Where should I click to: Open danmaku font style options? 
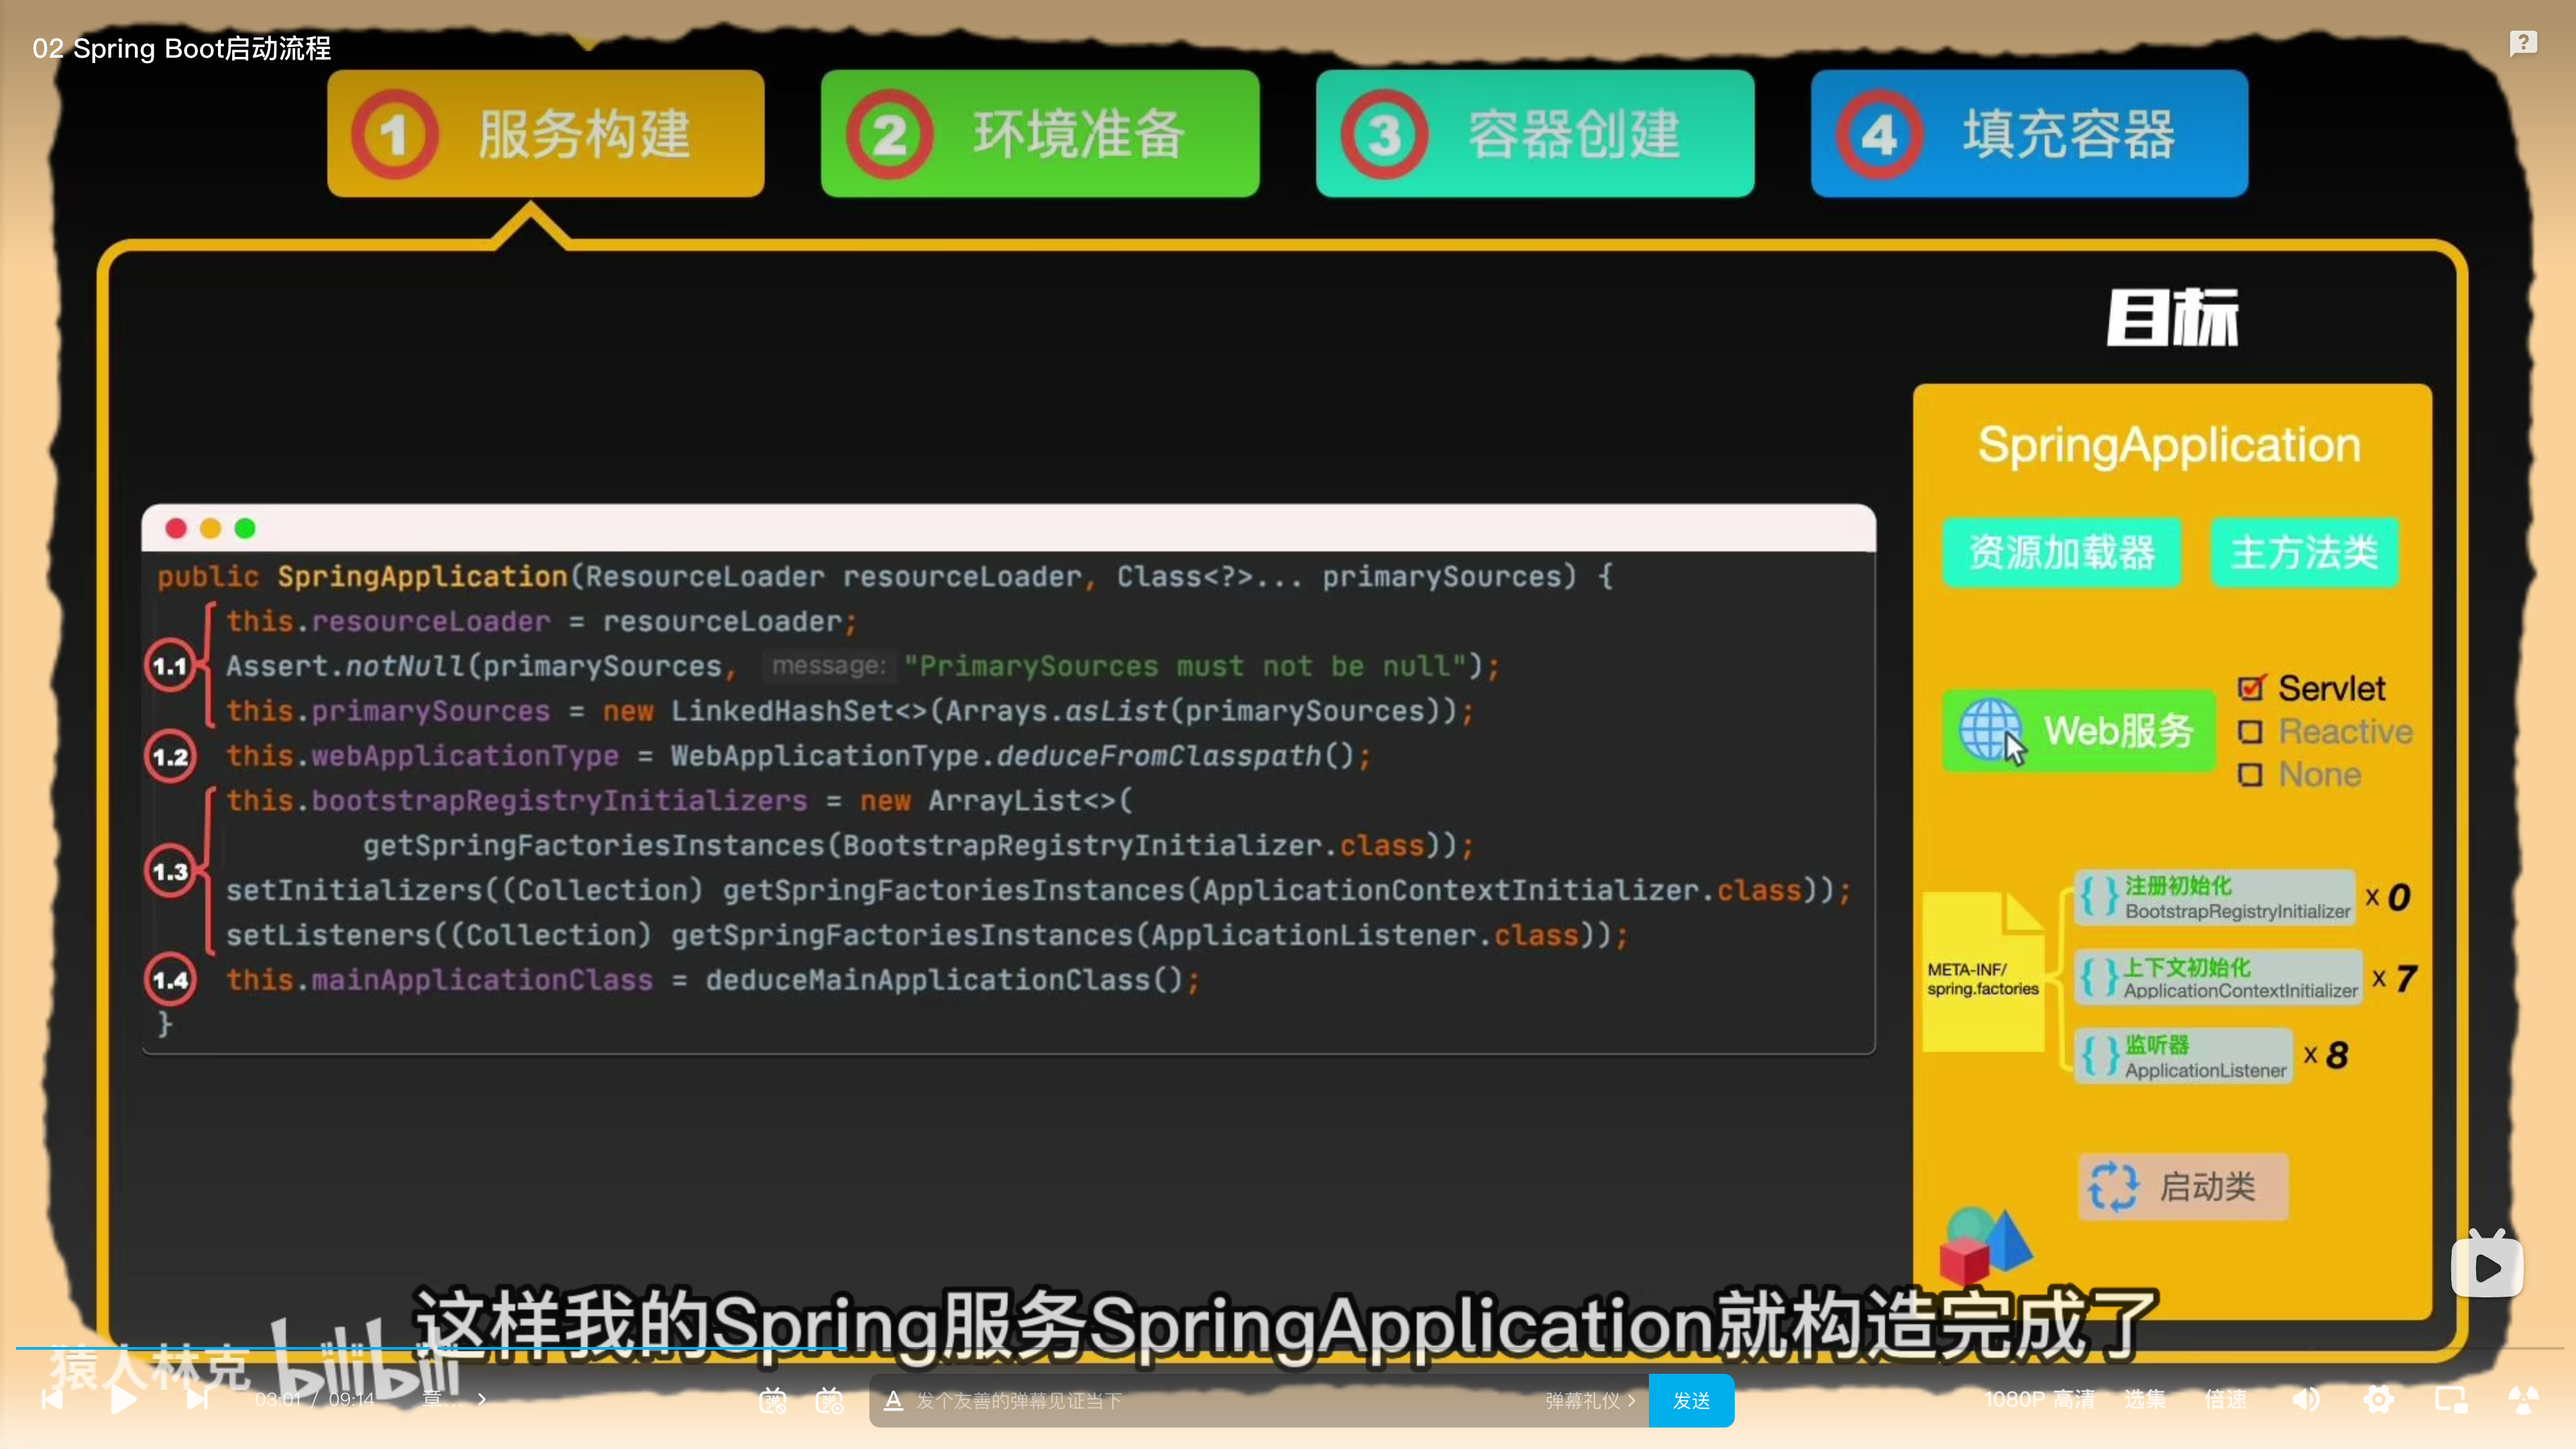click(893, 1400)
